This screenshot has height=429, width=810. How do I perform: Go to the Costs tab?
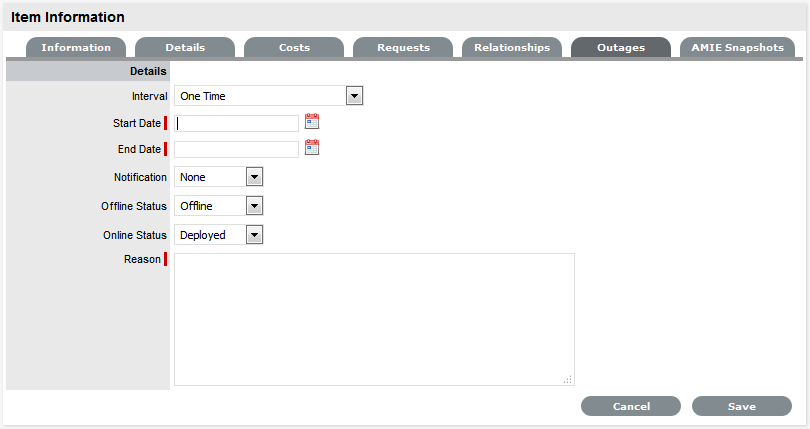294,48
